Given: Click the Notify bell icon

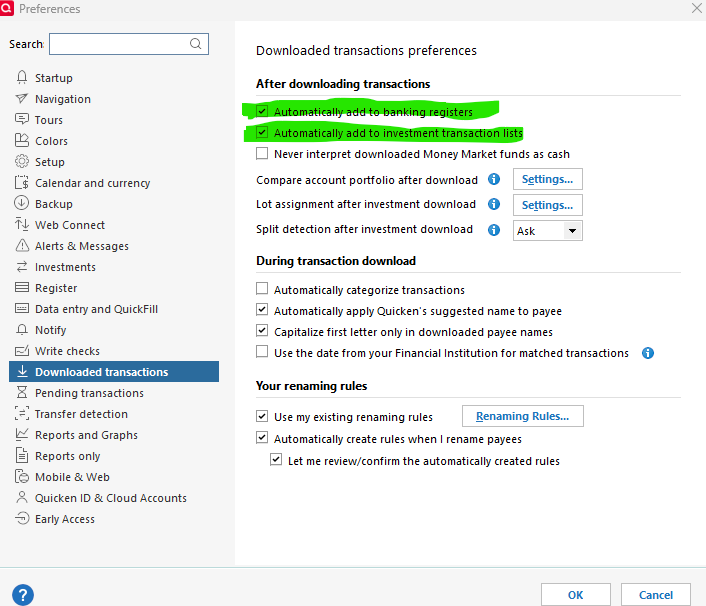Looking at the screenshot, I should point(22,330).
